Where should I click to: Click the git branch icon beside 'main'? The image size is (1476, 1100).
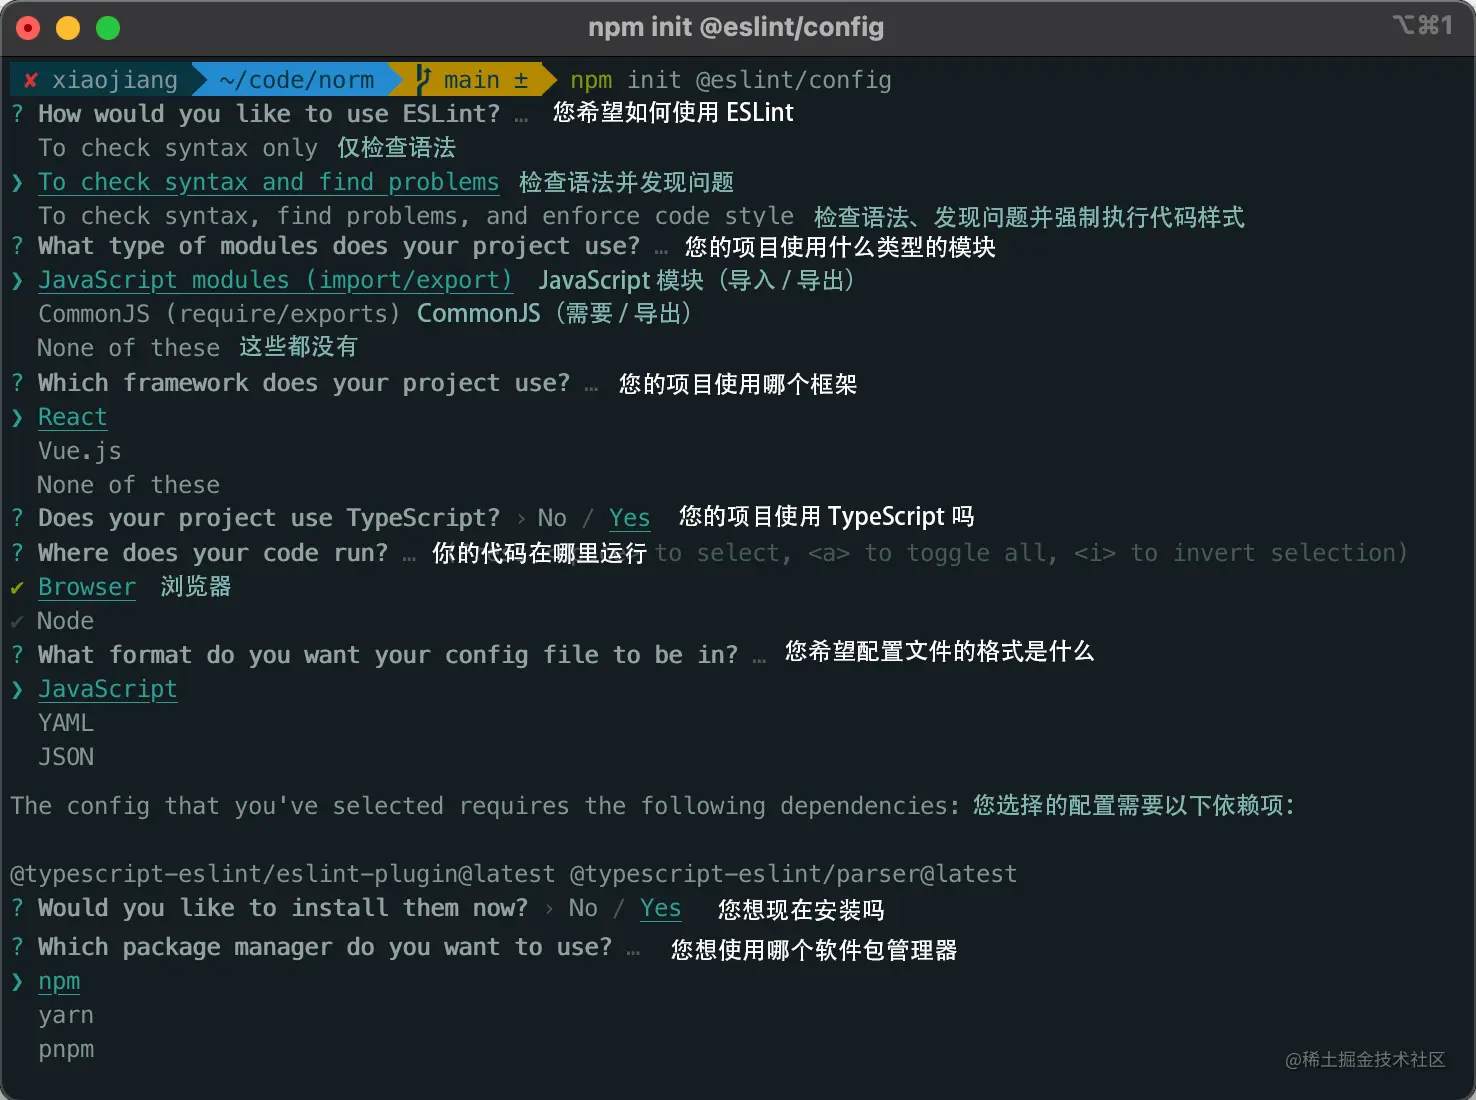[x=423, y=79]
